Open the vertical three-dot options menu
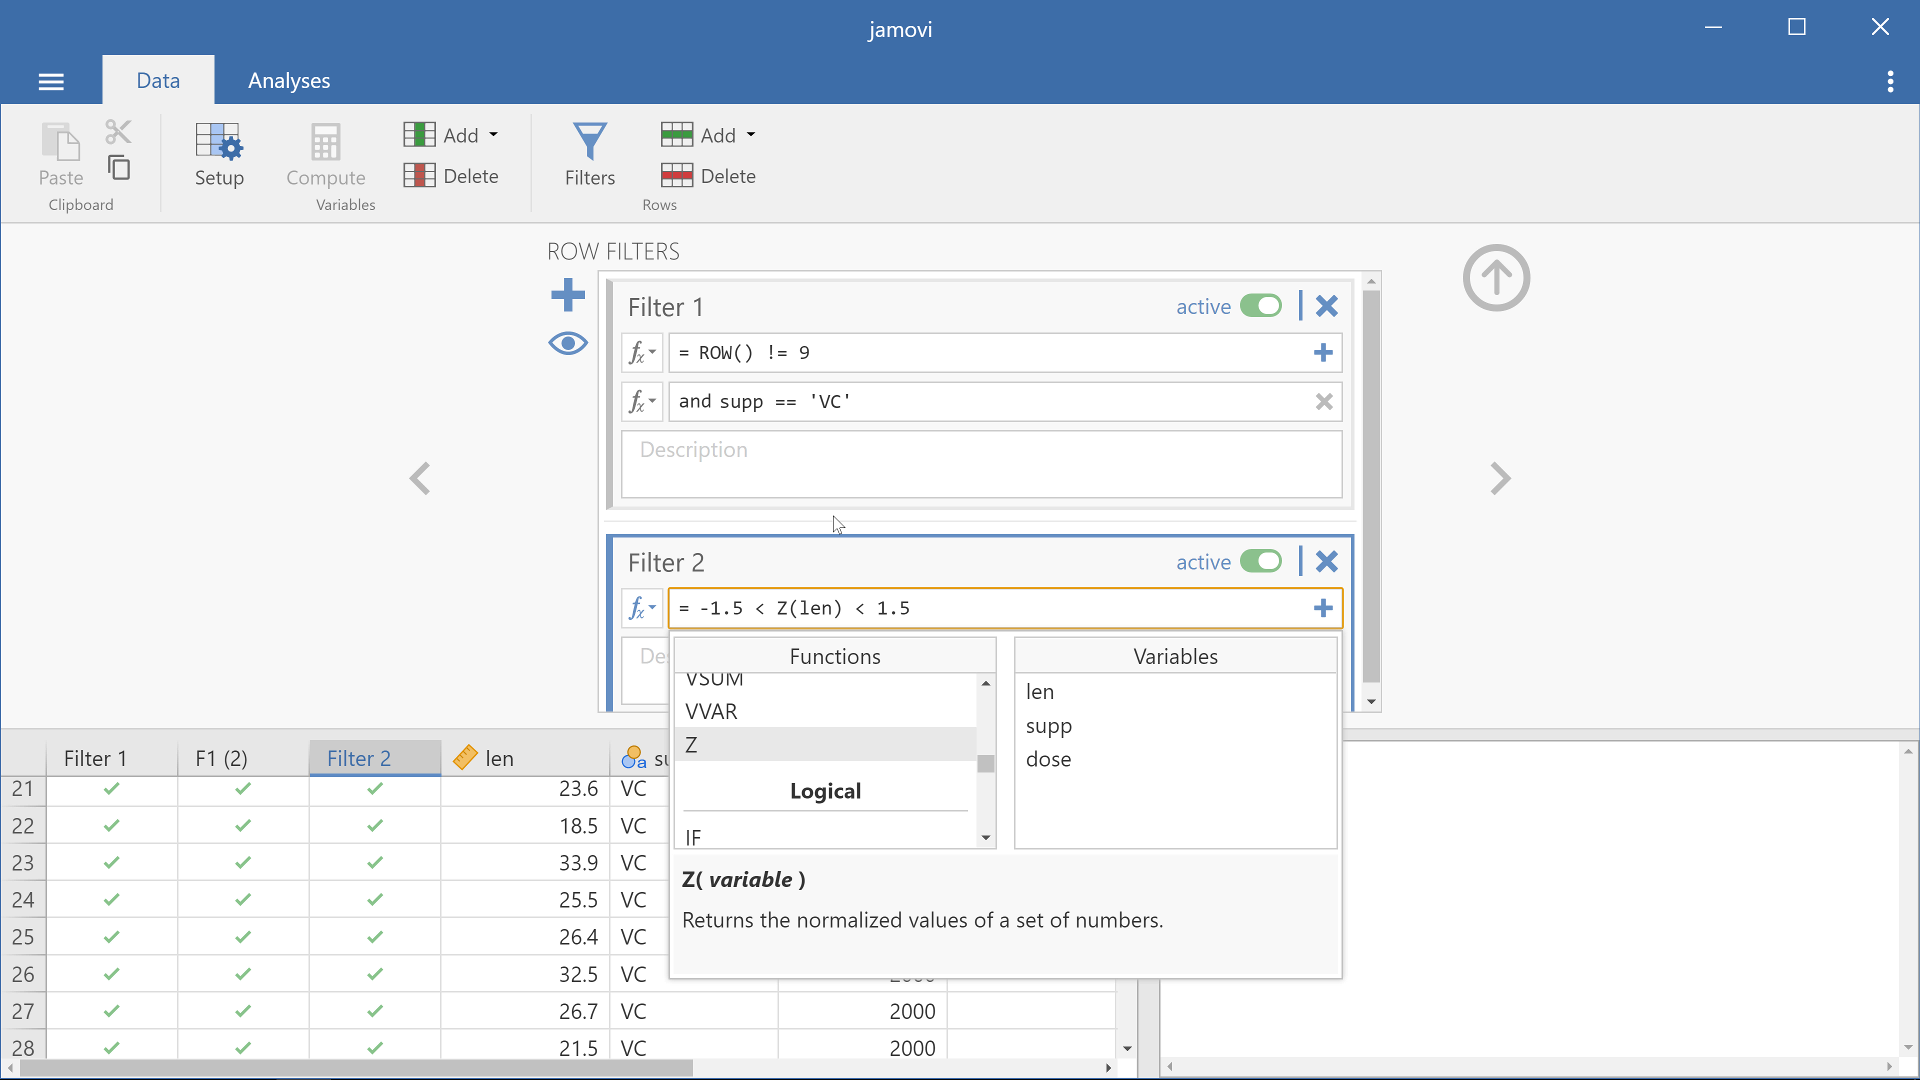The height and width of the screenshot is (1080, 1920). coord(1890,81)
